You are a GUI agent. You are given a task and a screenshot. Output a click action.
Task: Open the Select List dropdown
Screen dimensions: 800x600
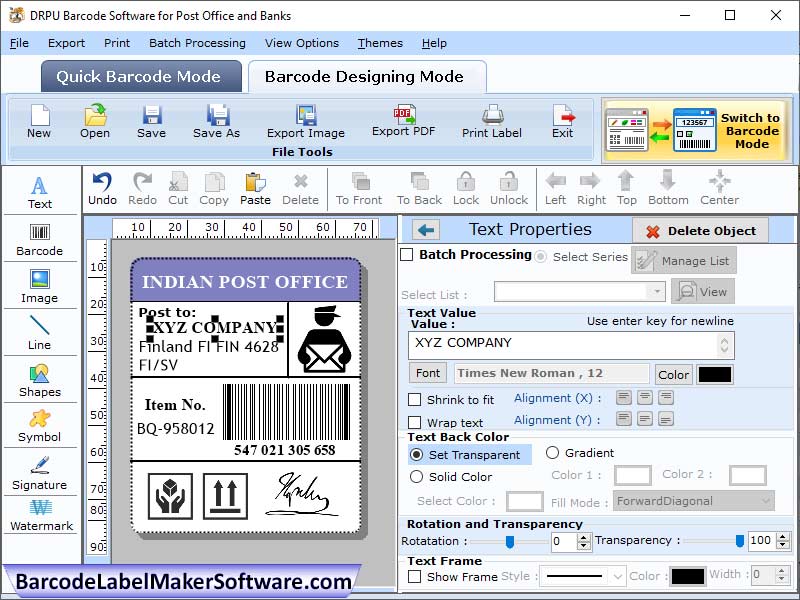pyautogui.click(x=657, y=292)
